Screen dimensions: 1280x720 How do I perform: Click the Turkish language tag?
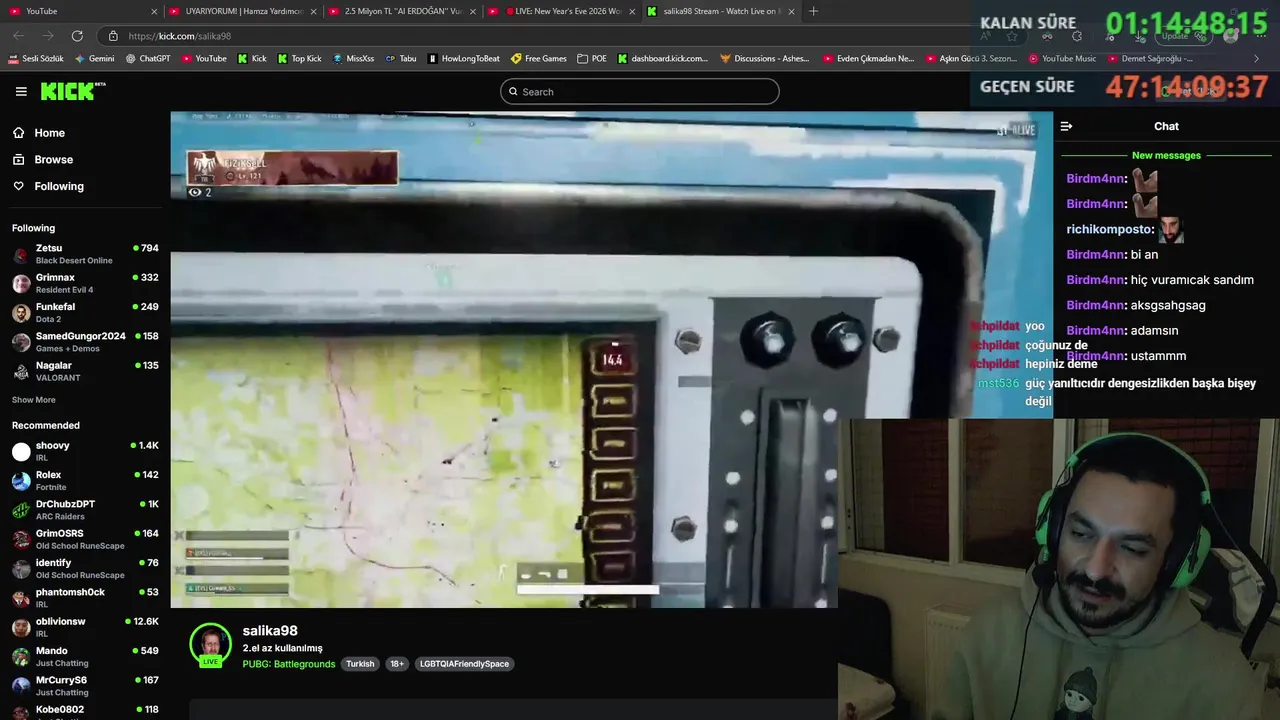coord(360,664)
